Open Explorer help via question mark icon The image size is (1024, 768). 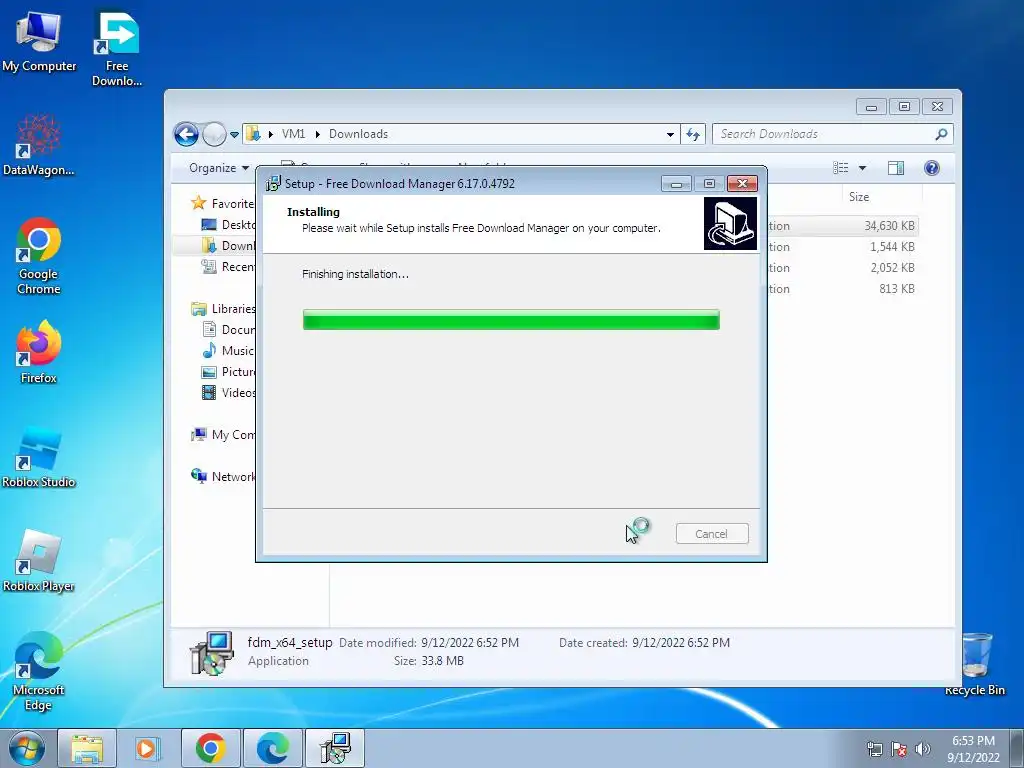coord(932,168)
